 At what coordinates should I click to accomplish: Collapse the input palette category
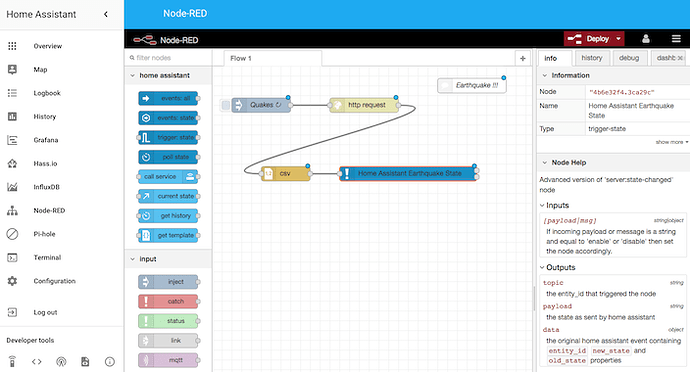click(x=132, y=259)
